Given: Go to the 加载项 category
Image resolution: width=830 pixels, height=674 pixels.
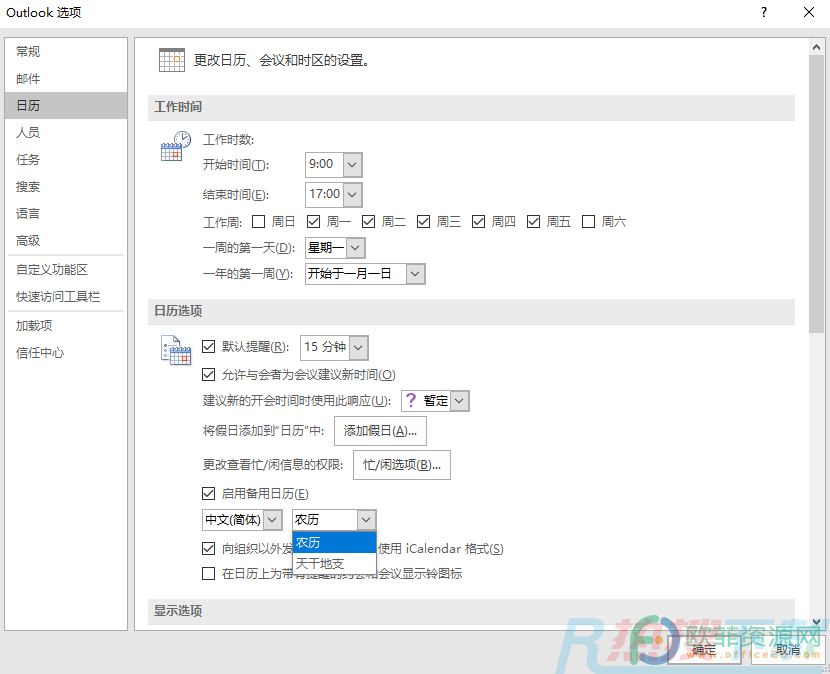Looking at the screenshot, I should pyautogui.click(x=66, y=326).
